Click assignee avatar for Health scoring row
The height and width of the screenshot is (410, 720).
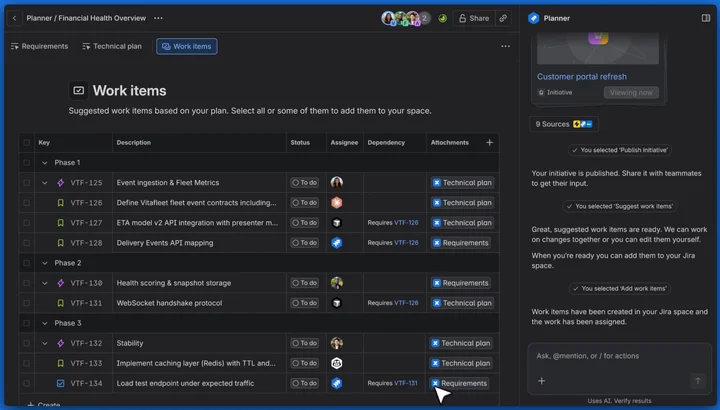(337, 283)
